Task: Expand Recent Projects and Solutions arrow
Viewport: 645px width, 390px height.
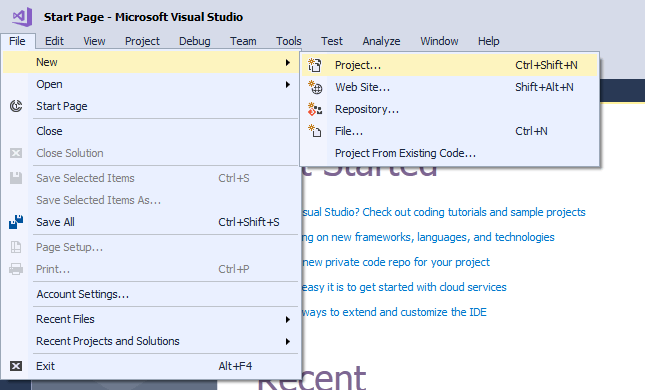Action: (288, 342)
